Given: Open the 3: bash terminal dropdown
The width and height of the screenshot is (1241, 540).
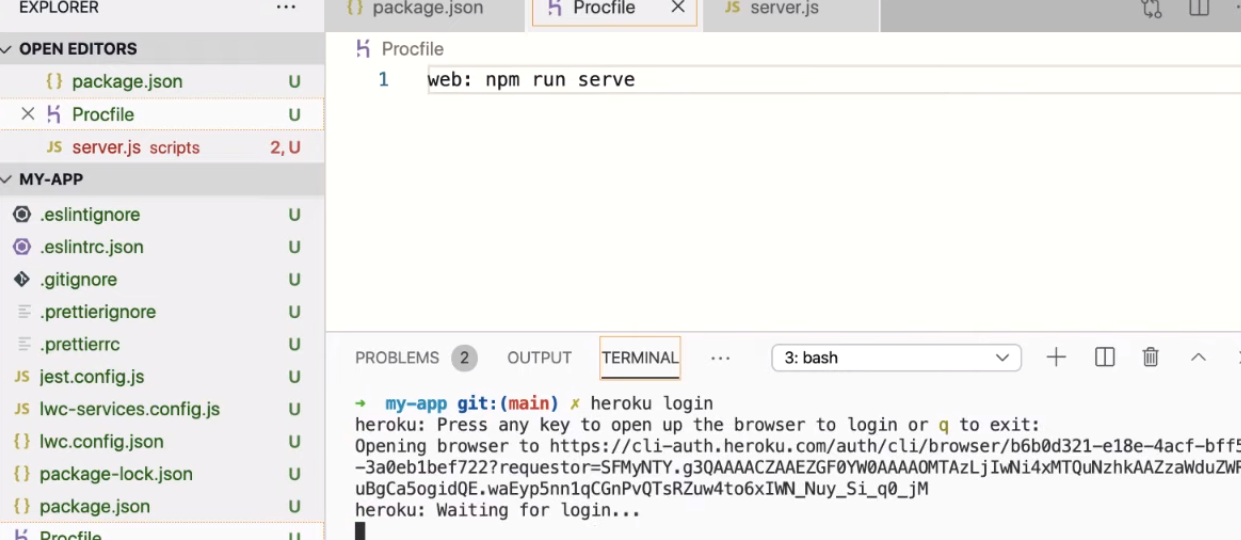Looking at the screenshot, I should (x=896, y=357).
